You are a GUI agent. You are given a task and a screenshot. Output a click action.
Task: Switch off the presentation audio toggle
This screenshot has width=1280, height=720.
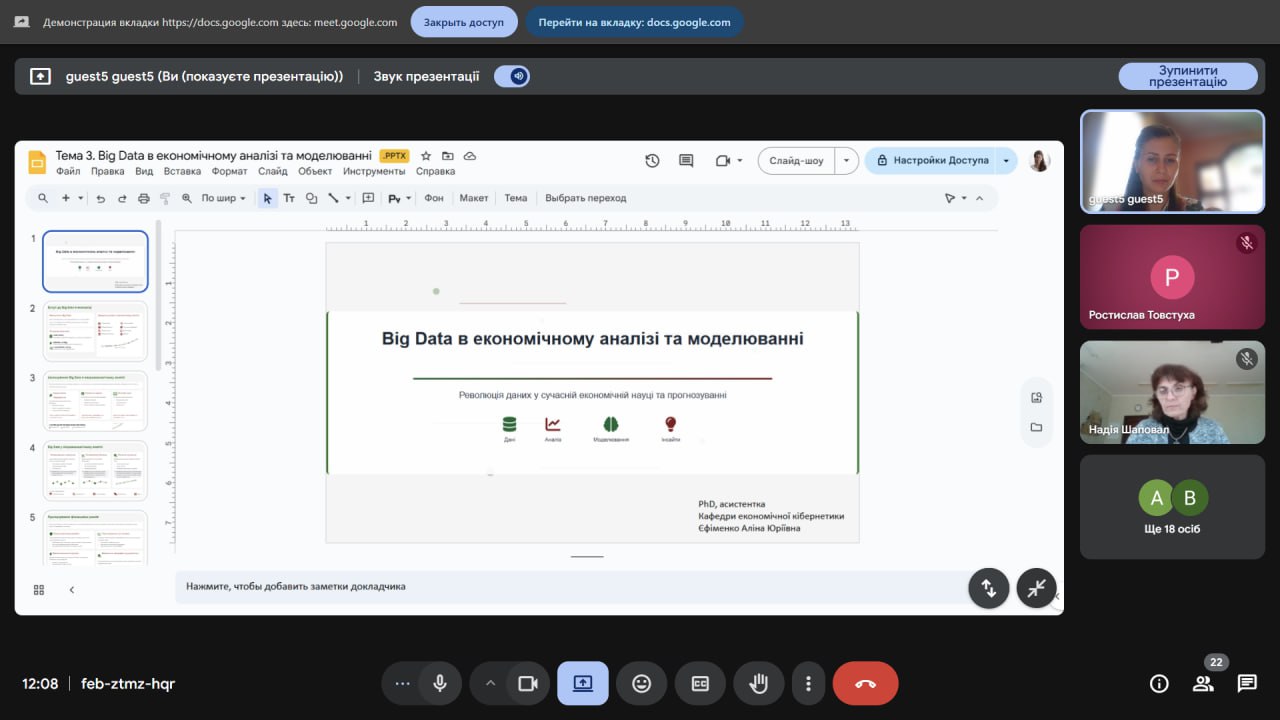tap(512, 76)
